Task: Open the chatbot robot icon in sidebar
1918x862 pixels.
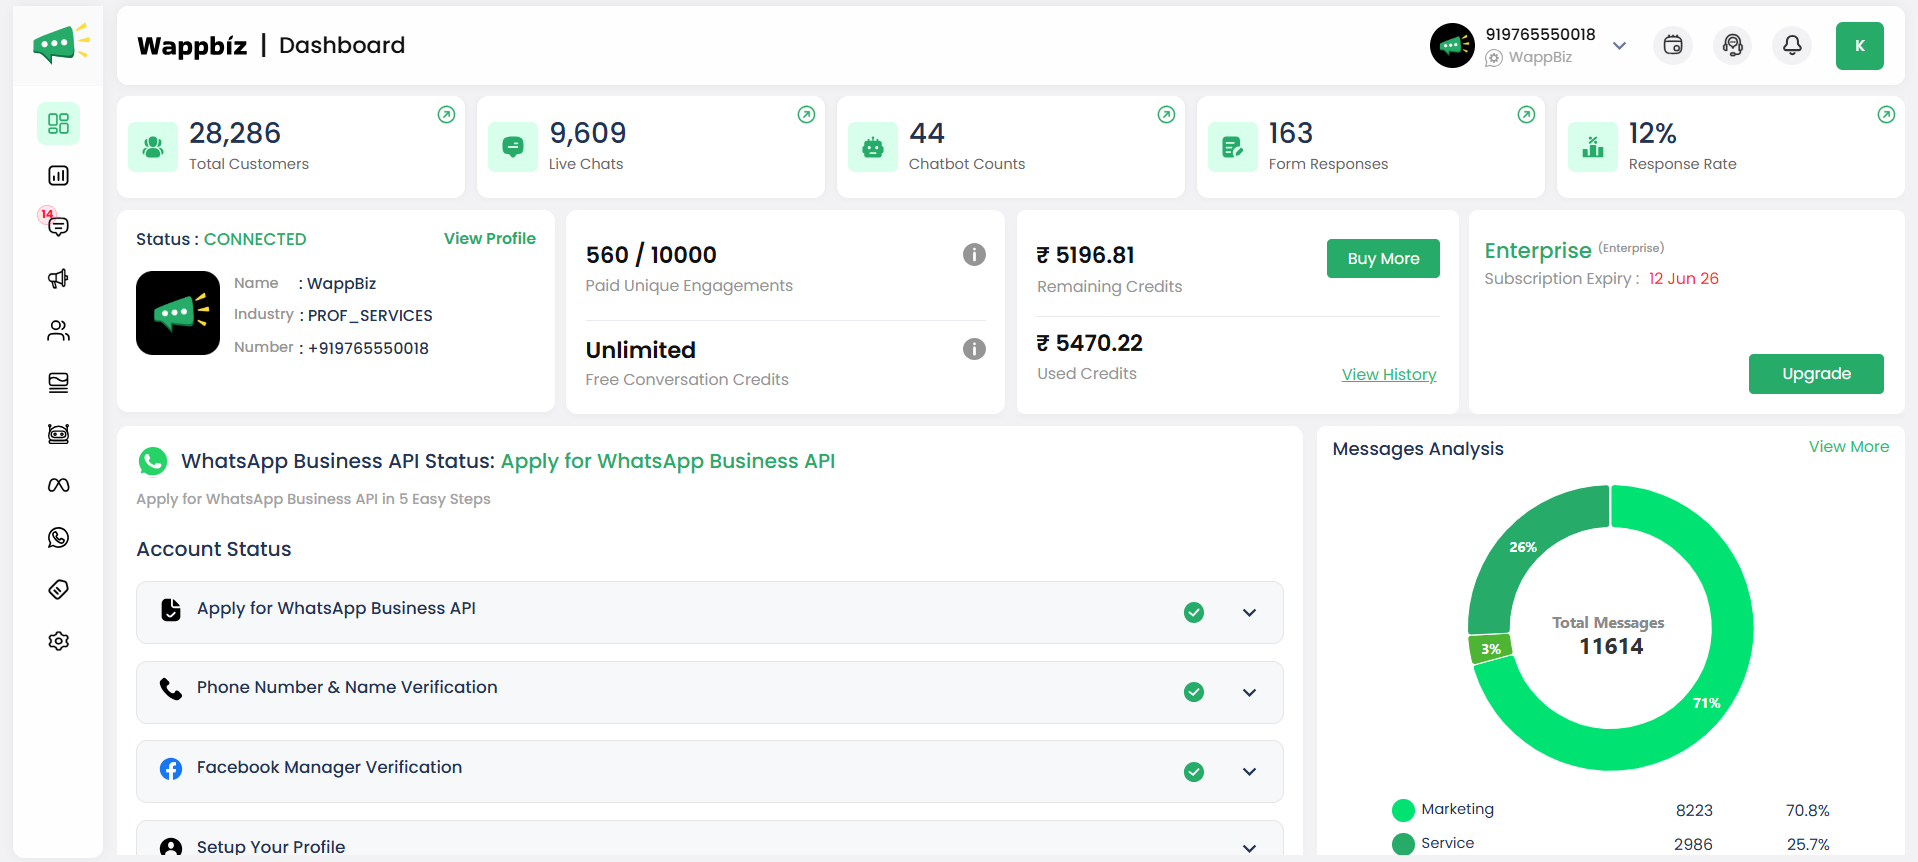Action: click(59, 434)
